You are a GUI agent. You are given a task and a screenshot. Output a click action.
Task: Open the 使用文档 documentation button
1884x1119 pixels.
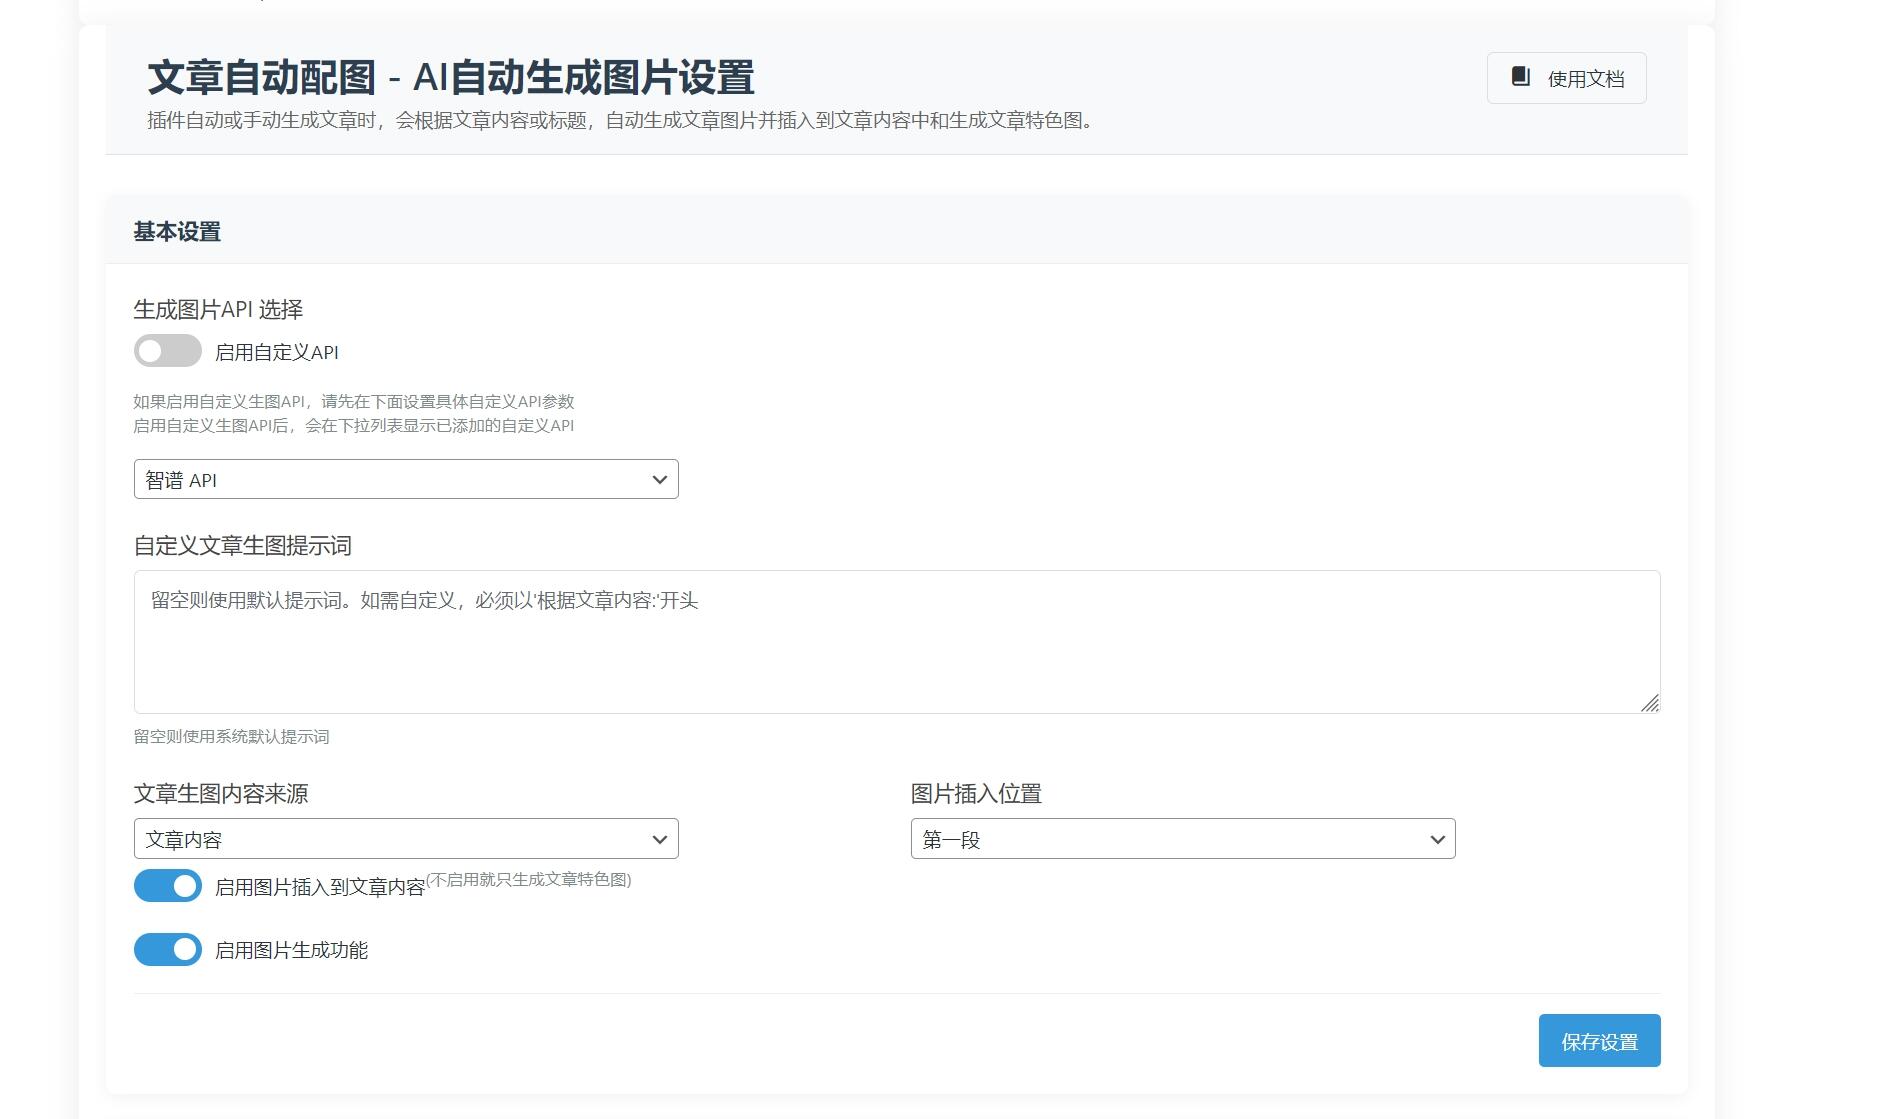(1565, 77)
